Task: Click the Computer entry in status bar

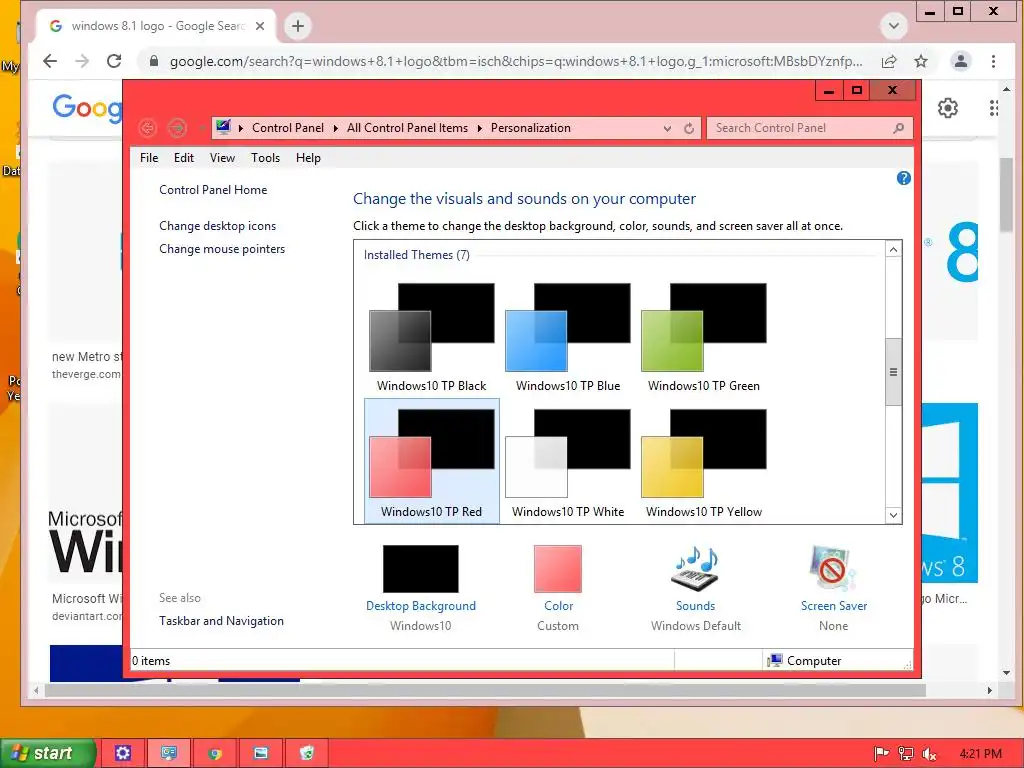Action: [804, 661]
